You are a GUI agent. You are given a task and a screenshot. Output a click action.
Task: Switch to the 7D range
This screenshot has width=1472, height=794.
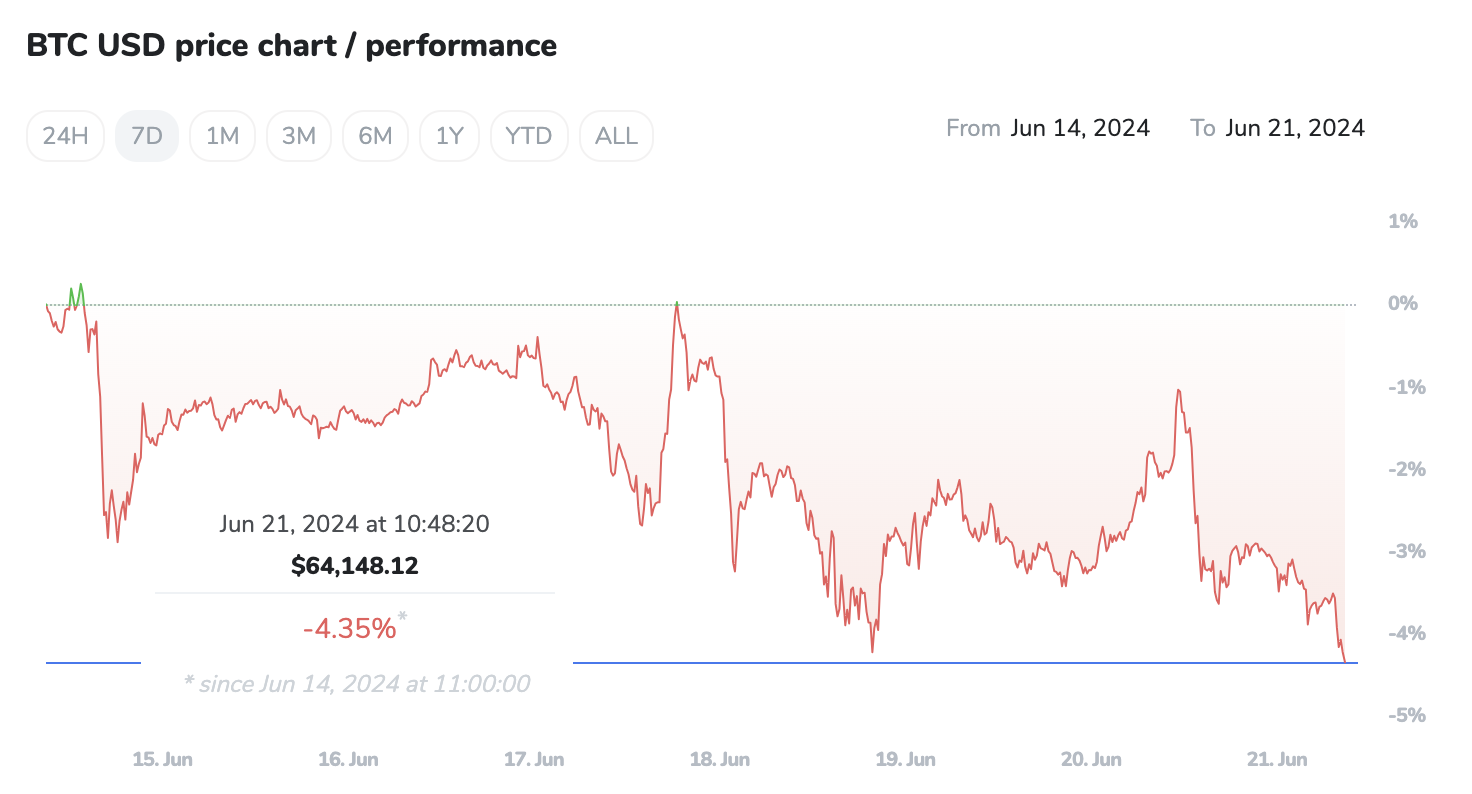pyautogui.click(x=147, y=136)
